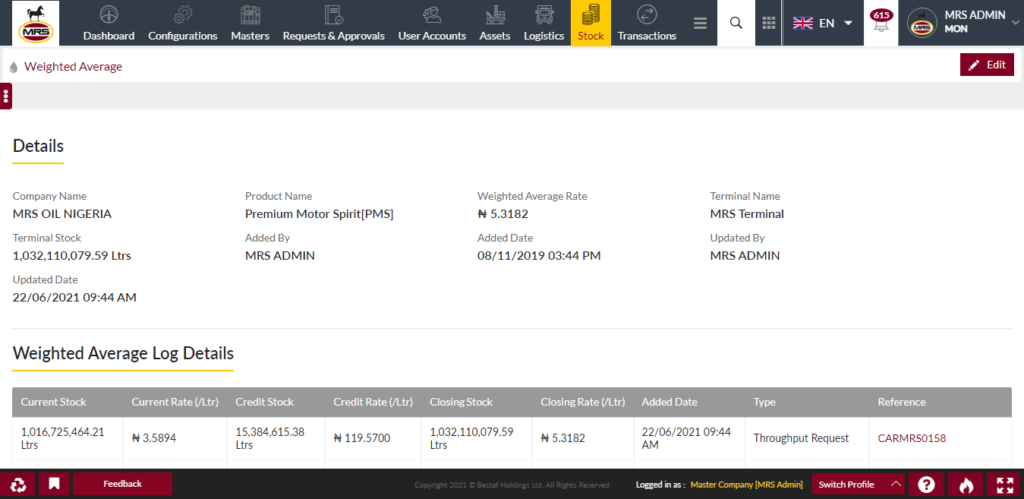Click the Credit Stock column header

(276, 402)
